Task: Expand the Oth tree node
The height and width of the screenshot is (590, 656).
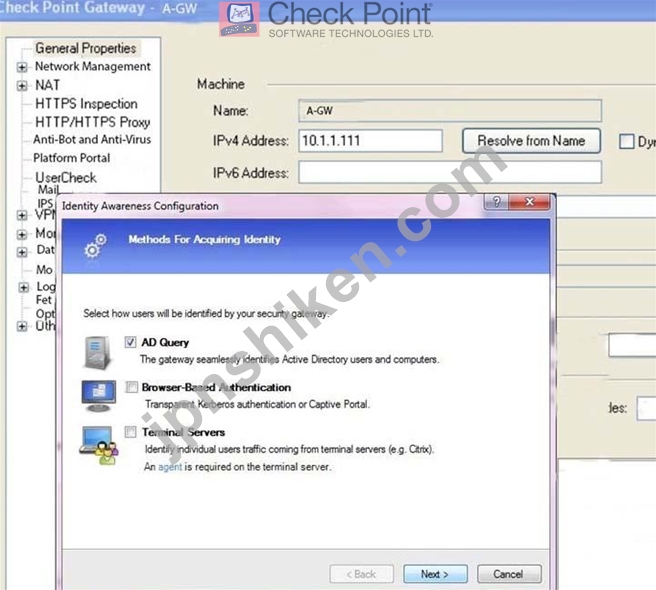Action: coord(22,326)
